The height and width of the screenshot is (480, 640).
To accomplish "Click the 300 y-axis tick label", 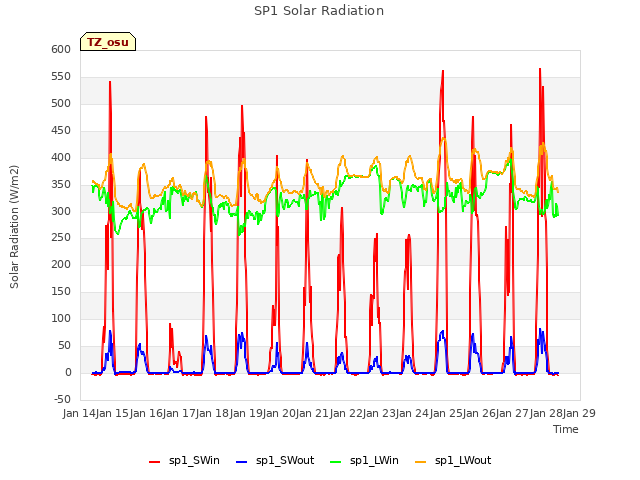I will tap(61, 211).
